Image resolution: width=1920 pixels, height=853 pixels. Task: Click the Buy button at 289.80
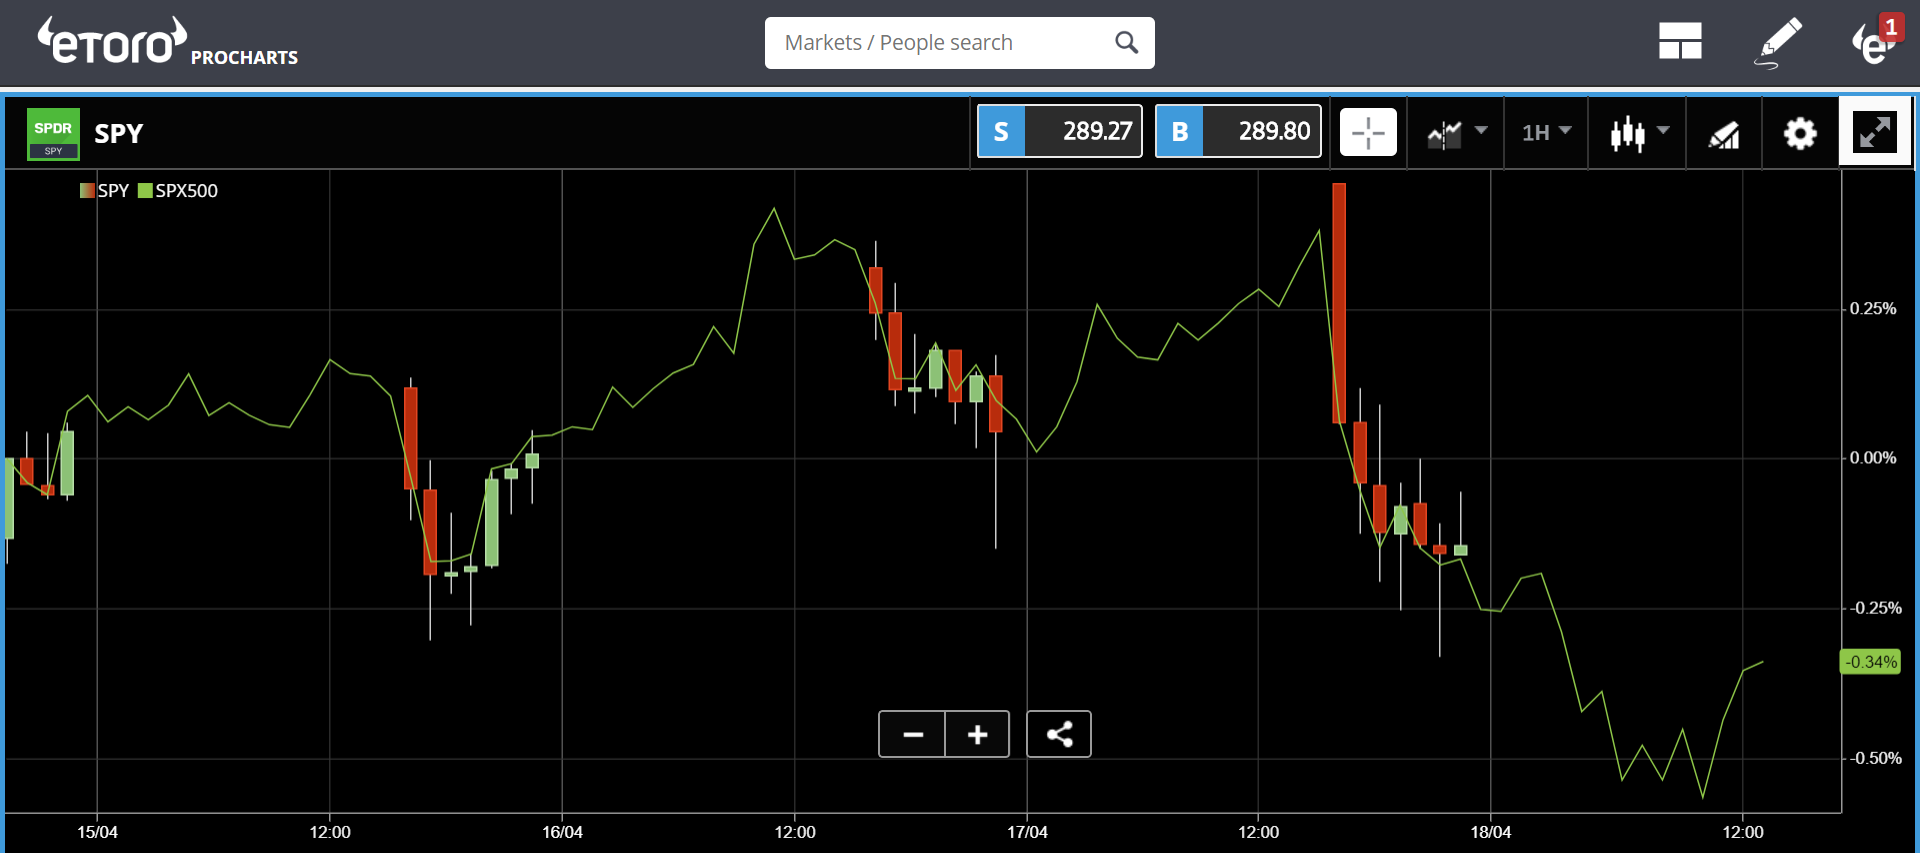point(1237,131)
